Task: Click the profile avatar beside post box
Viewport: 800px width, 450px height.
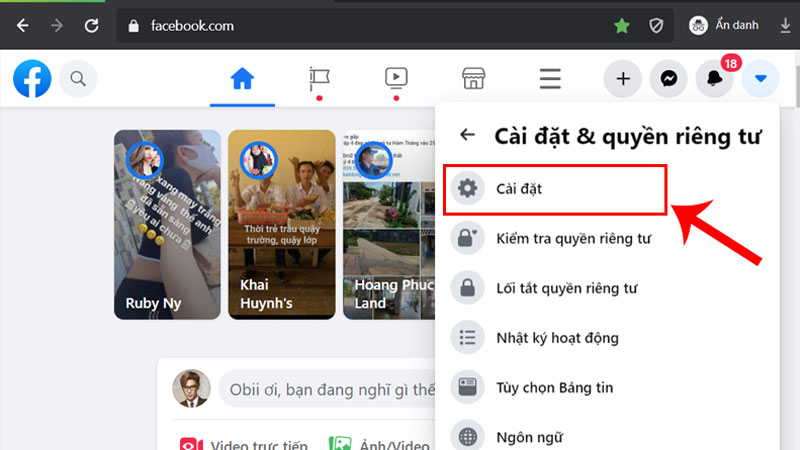Action: (x=191, y=389)
